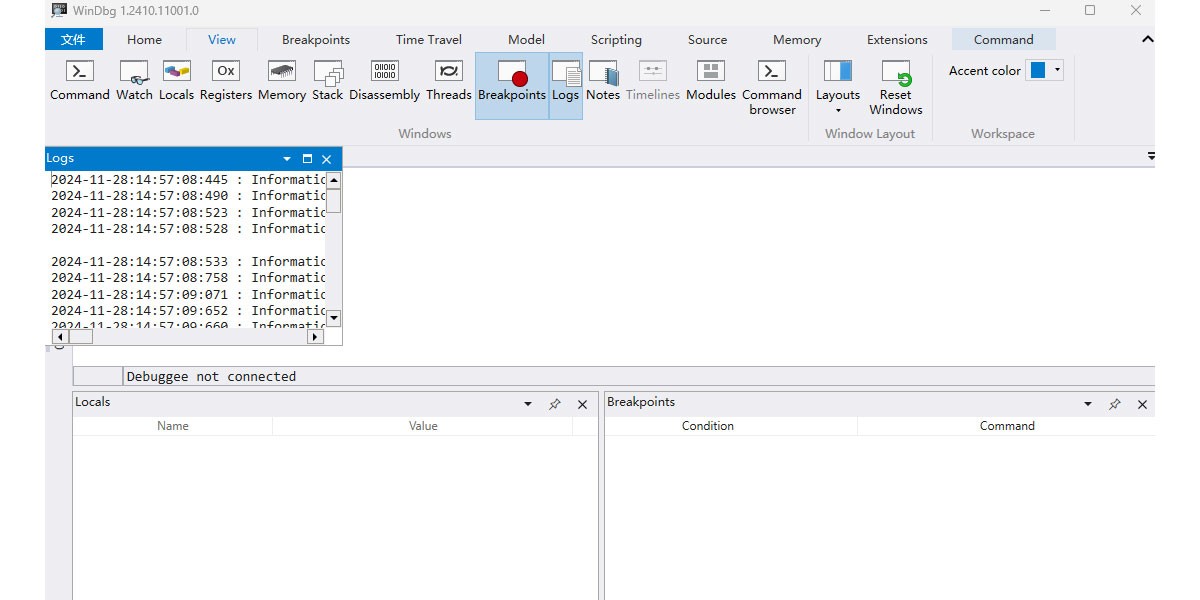Click the Notes window button
The image size is (1200, 600).
click(603, 80)
